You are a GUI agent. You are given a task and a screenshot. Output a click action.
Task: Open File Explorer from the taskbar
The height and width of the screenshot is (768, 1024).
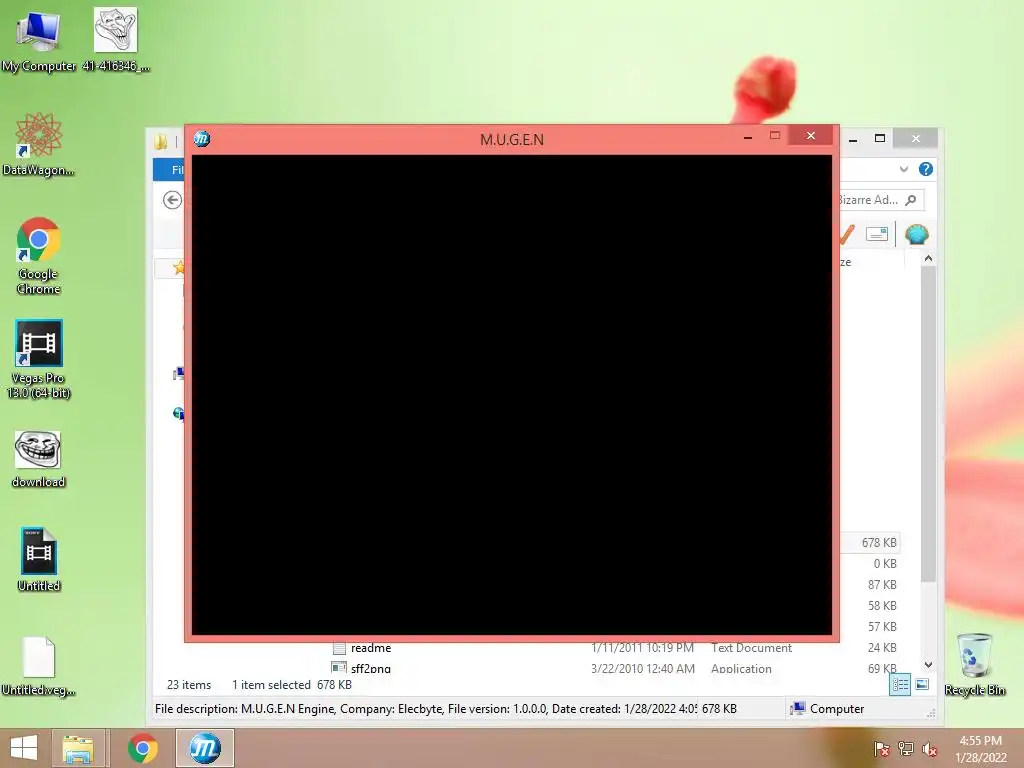click(x=78, y=748)
